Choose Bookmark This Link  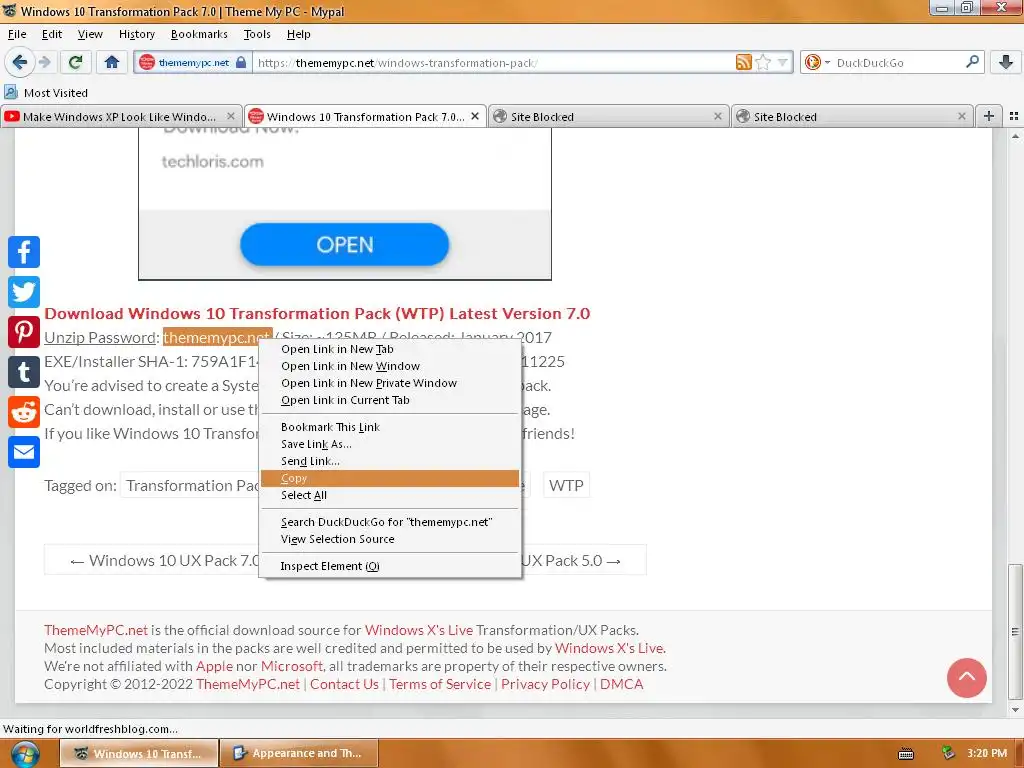[390, 427]
